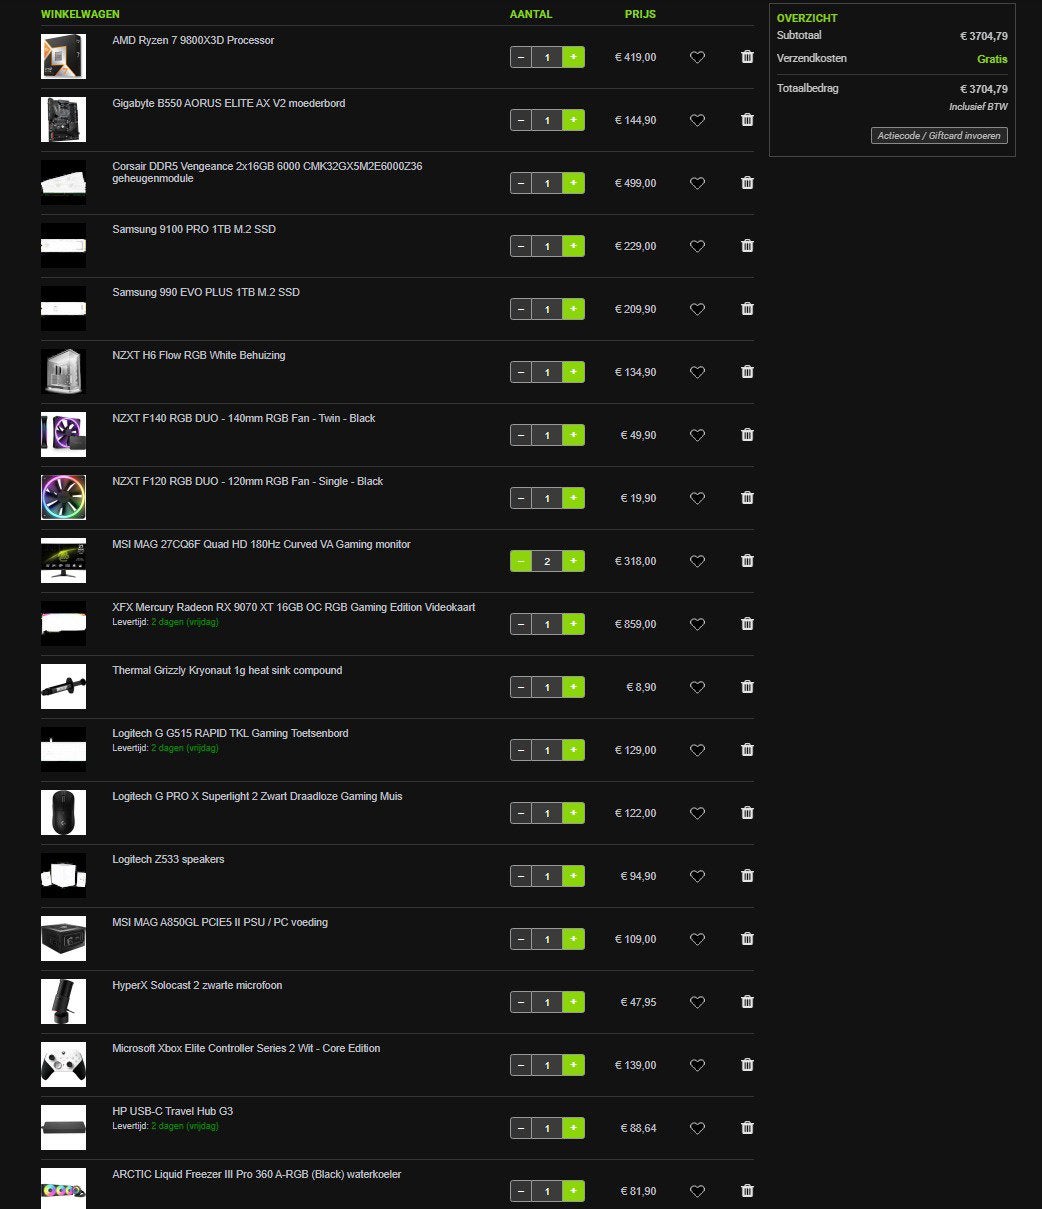Open Logitech G PRO X Superlight 2 product page
The image size is (1042, 1209).
tap(257, 797)
